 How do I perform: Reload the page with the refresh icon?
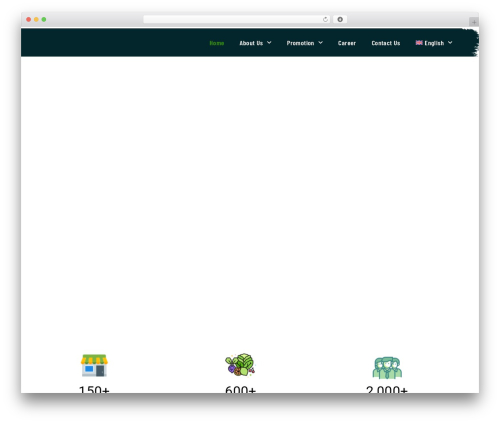pos(325,19)
